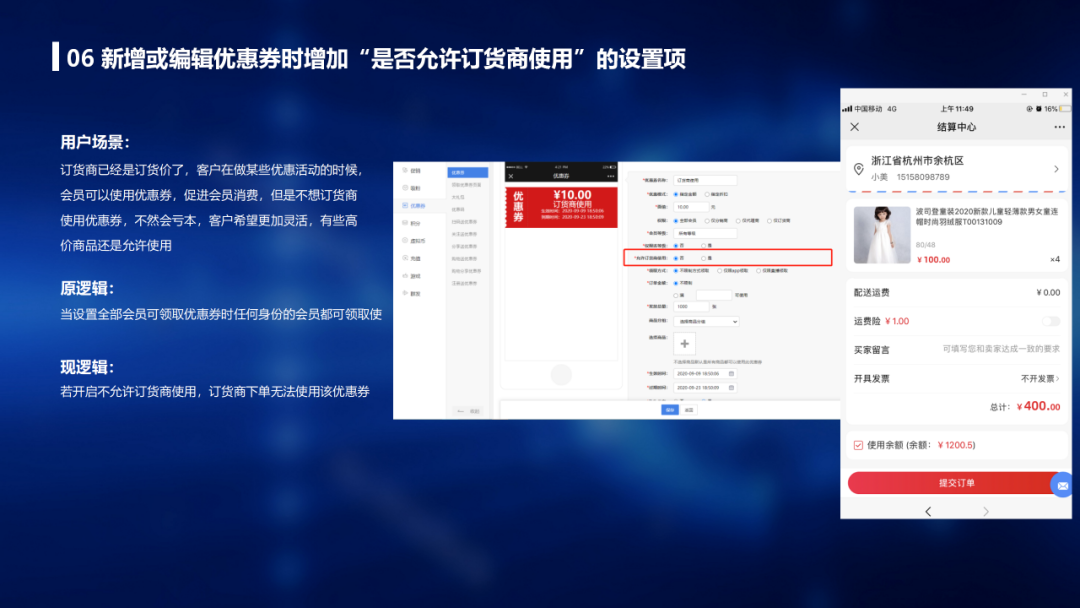This screenshot has width=1080, height=608.
Task: Toggle the 运费险 shipping insurance switch
Action: tap(1050, 321)
